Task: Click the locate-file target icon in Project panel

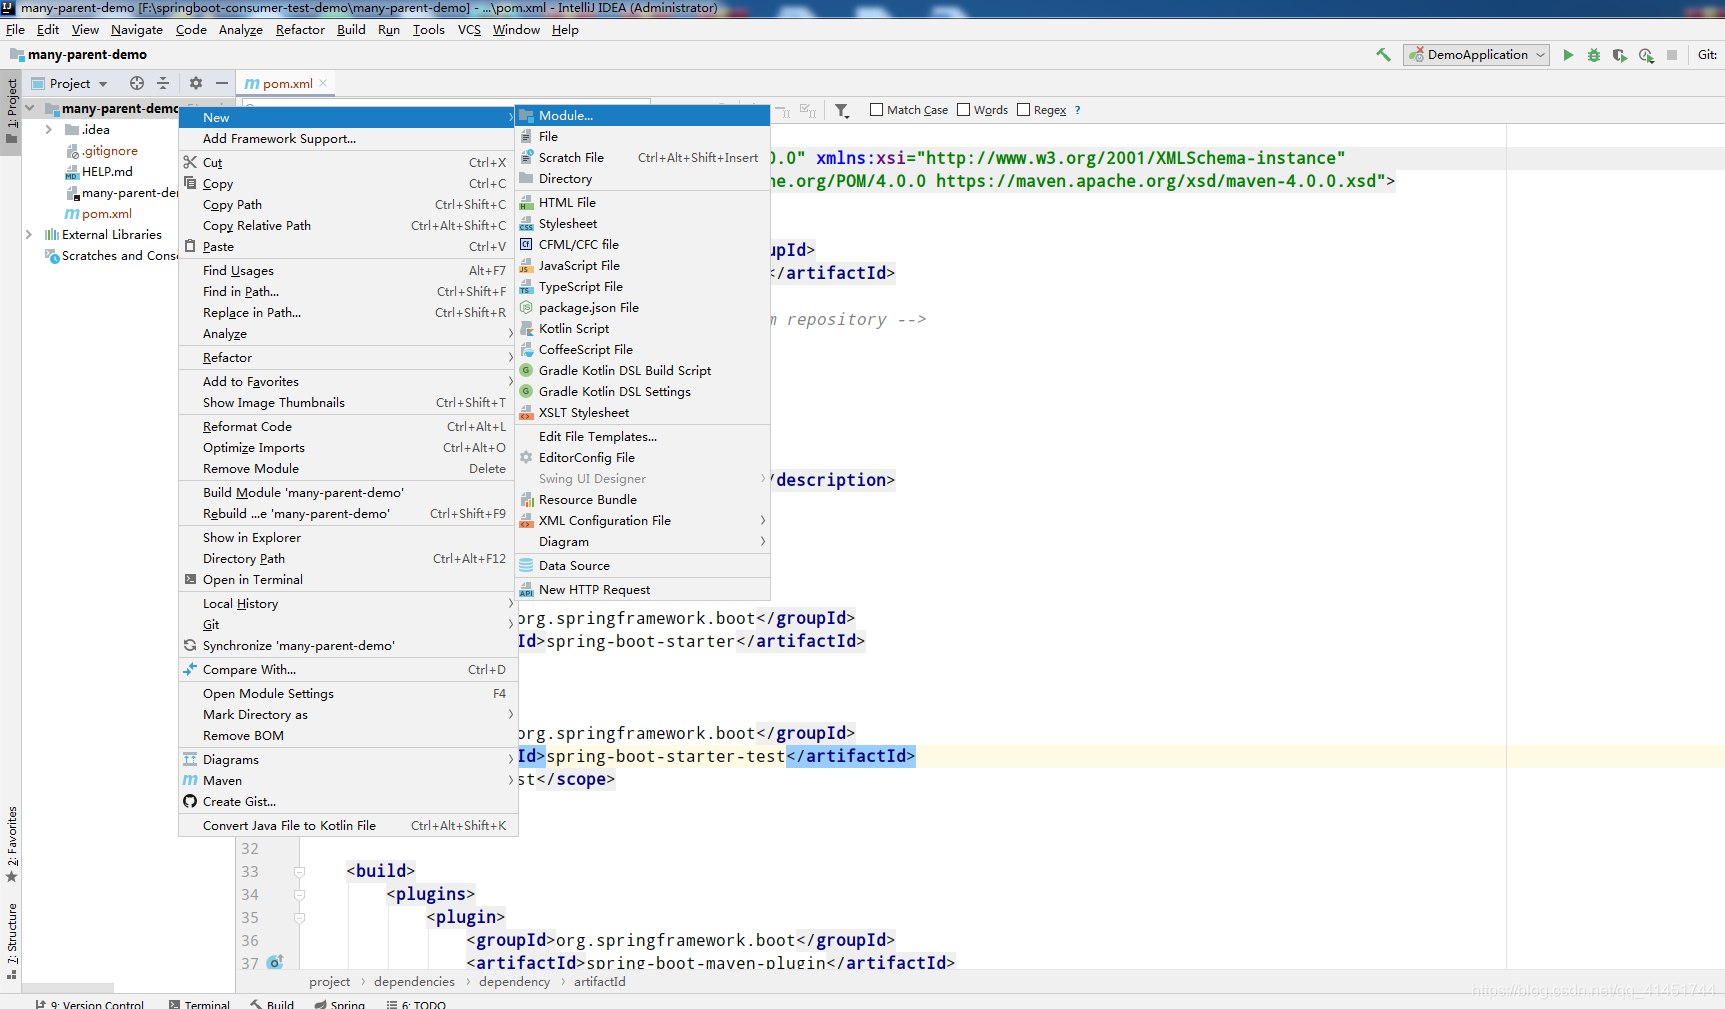Action: click(x=137, y=83)
